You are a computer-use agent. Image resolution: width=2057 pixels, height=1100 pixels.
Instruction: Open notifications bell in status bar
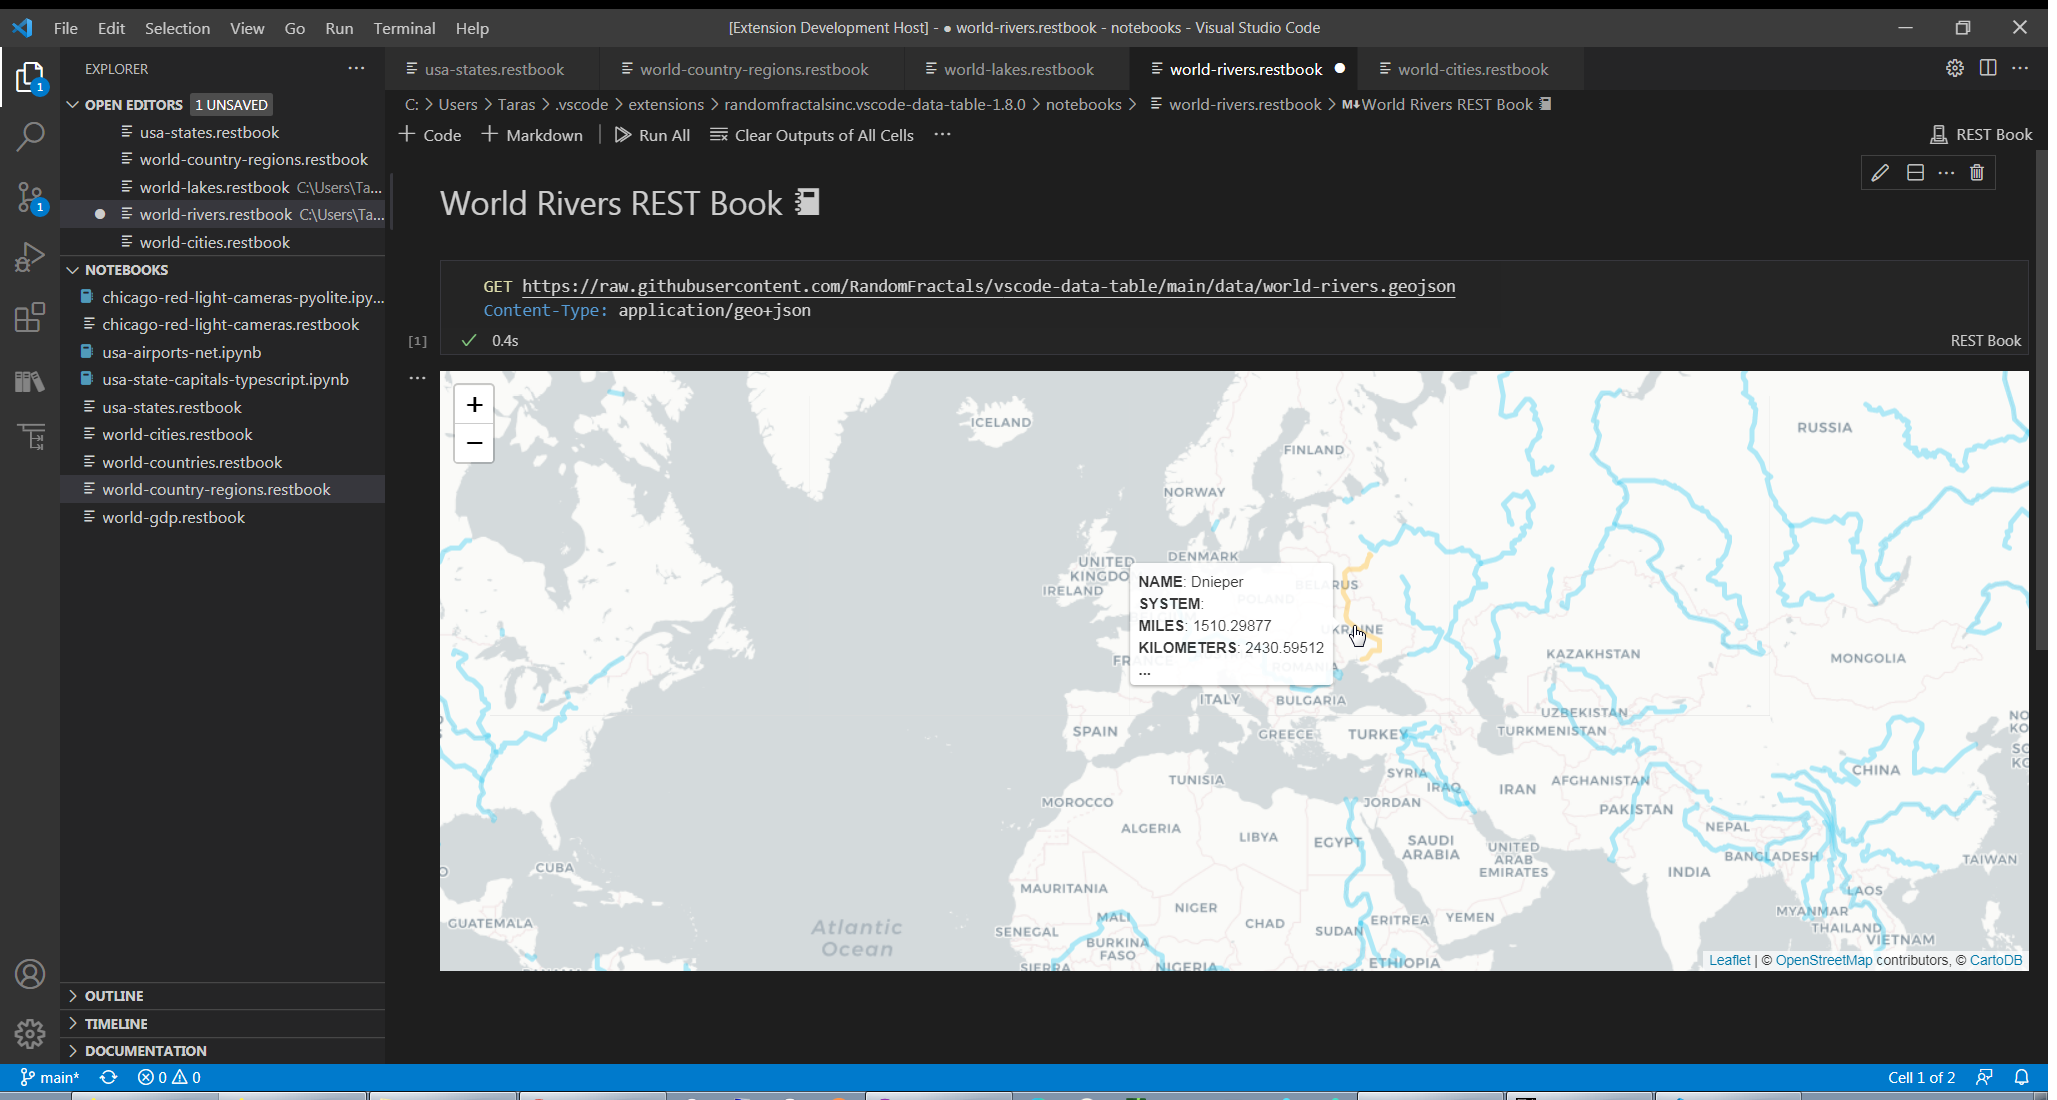[x=2021, y=1077]
